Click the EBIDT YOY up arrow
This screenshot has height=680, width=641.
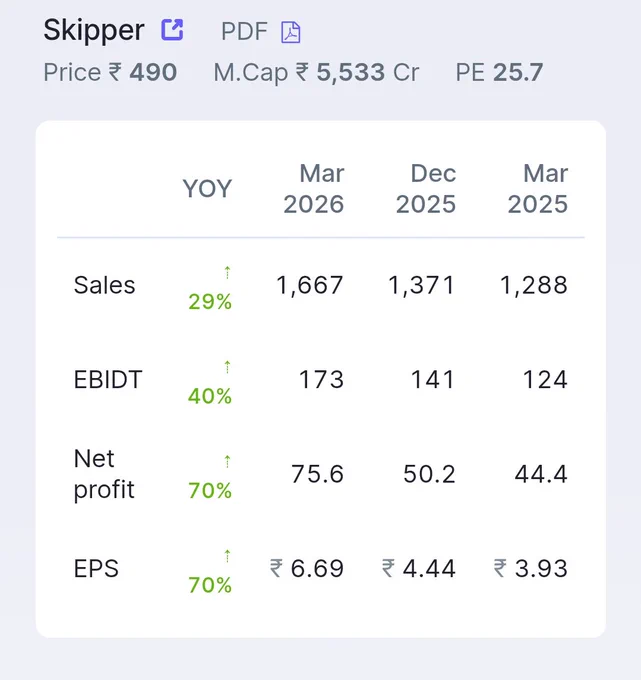(x=227, y=367)
